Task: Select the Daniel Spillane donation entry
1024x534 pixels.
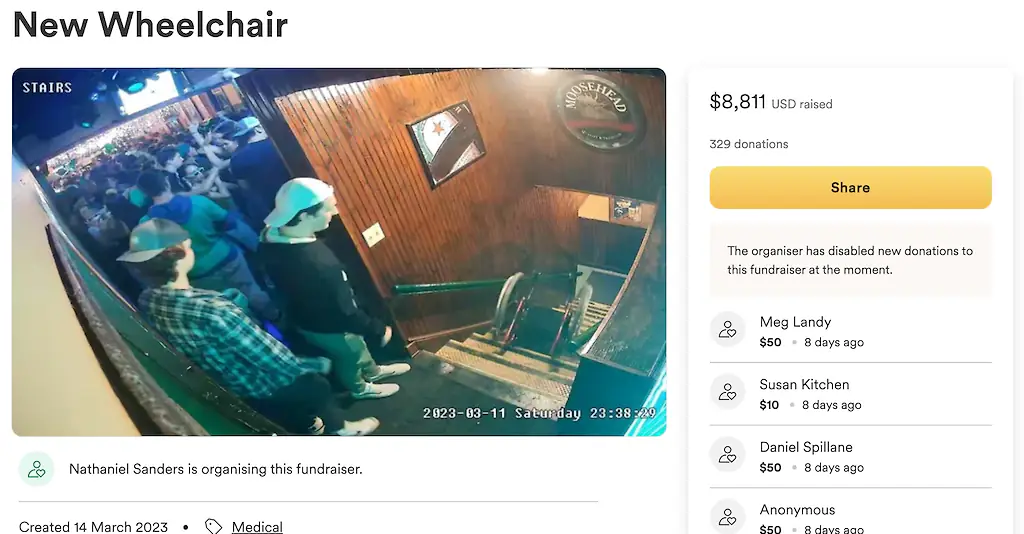Action: (x=850, y=456)
